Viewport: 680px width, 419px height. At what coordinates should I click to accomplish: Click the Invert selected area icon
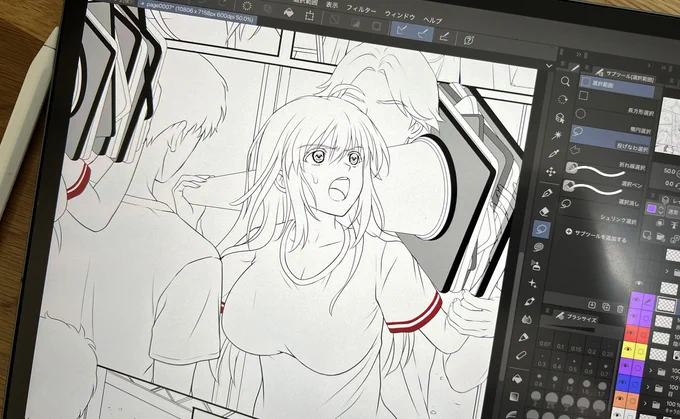tap(355, 23)
